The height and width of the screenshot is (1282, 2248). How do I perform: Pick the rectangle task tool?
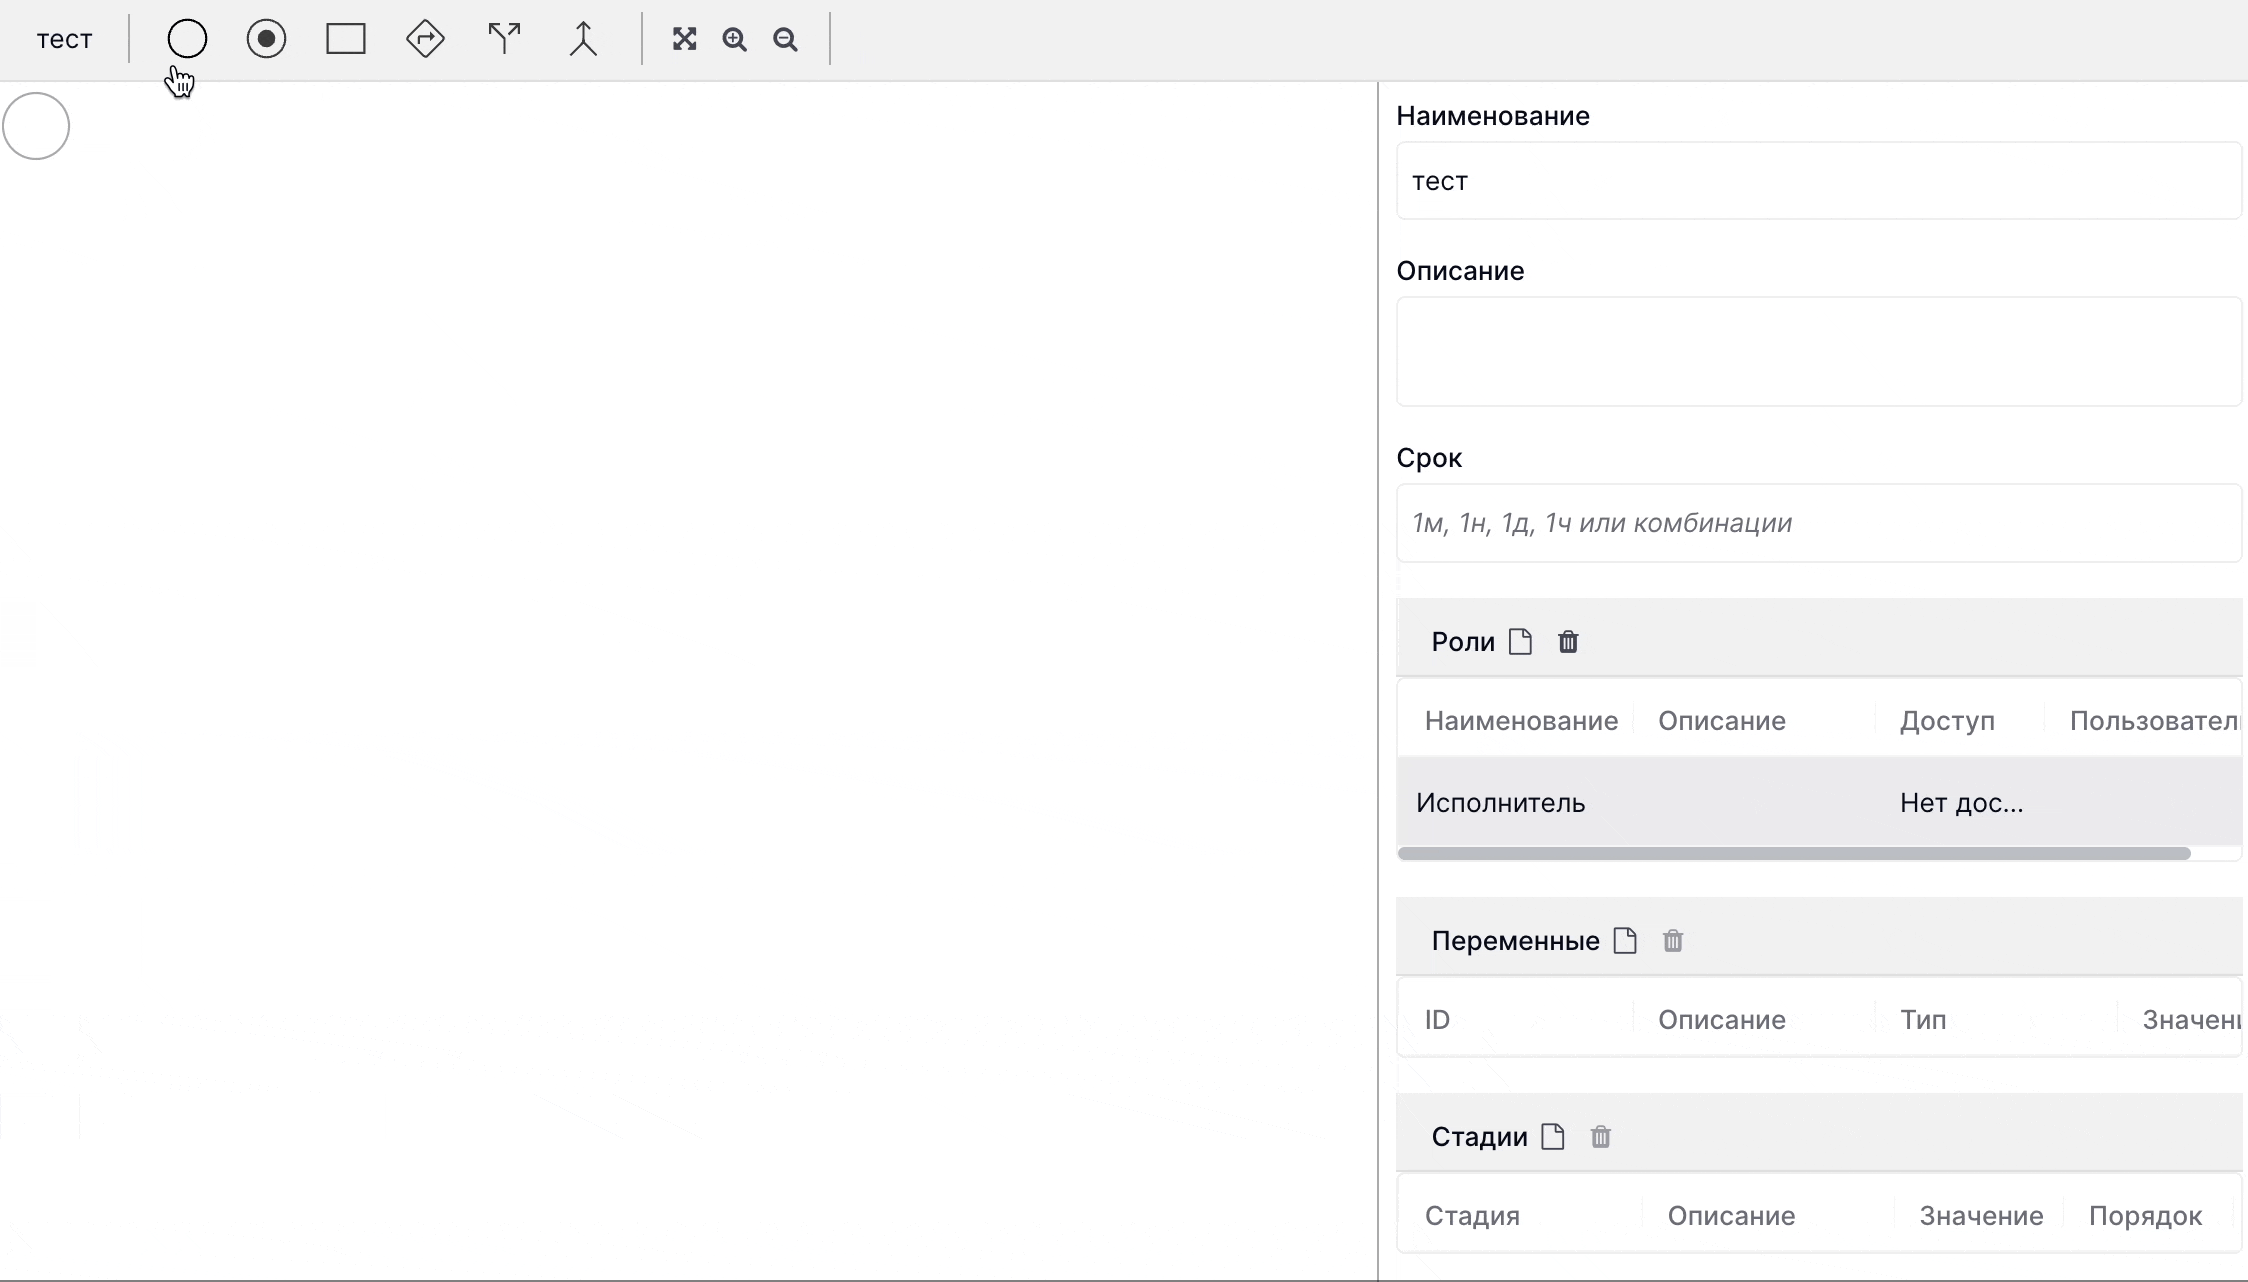click(x=346, y=39)
